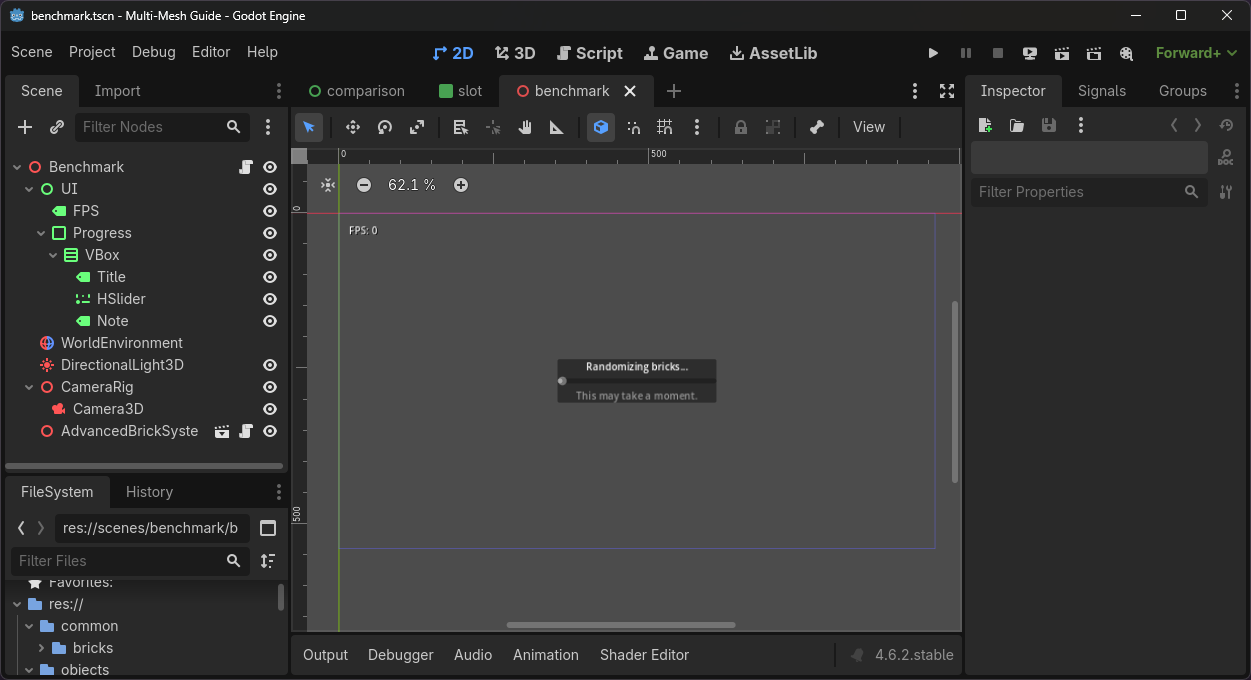Screen dimensions: 1251x680
Task: Open skeleton options bone icon
Action: click(x=817, y=127)
